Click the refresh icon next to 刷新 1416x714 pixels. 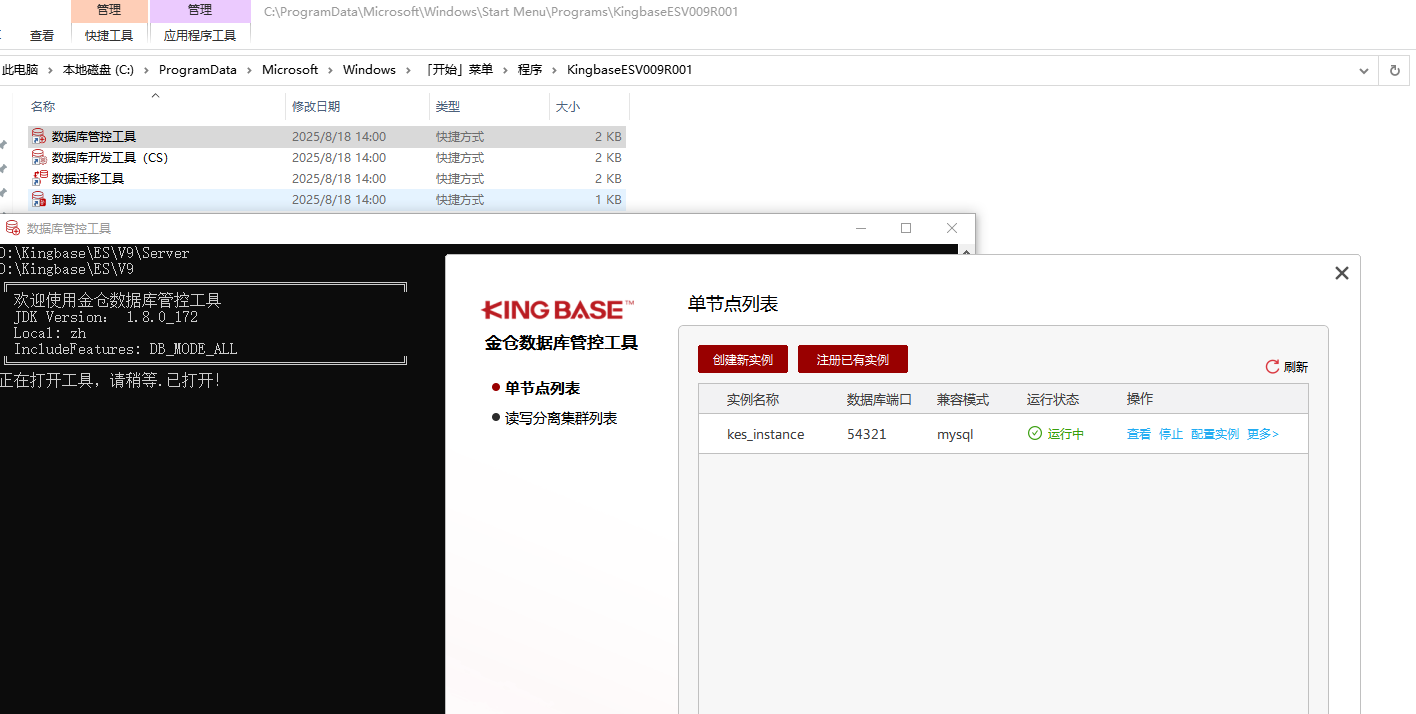[x=1273, y=367]
